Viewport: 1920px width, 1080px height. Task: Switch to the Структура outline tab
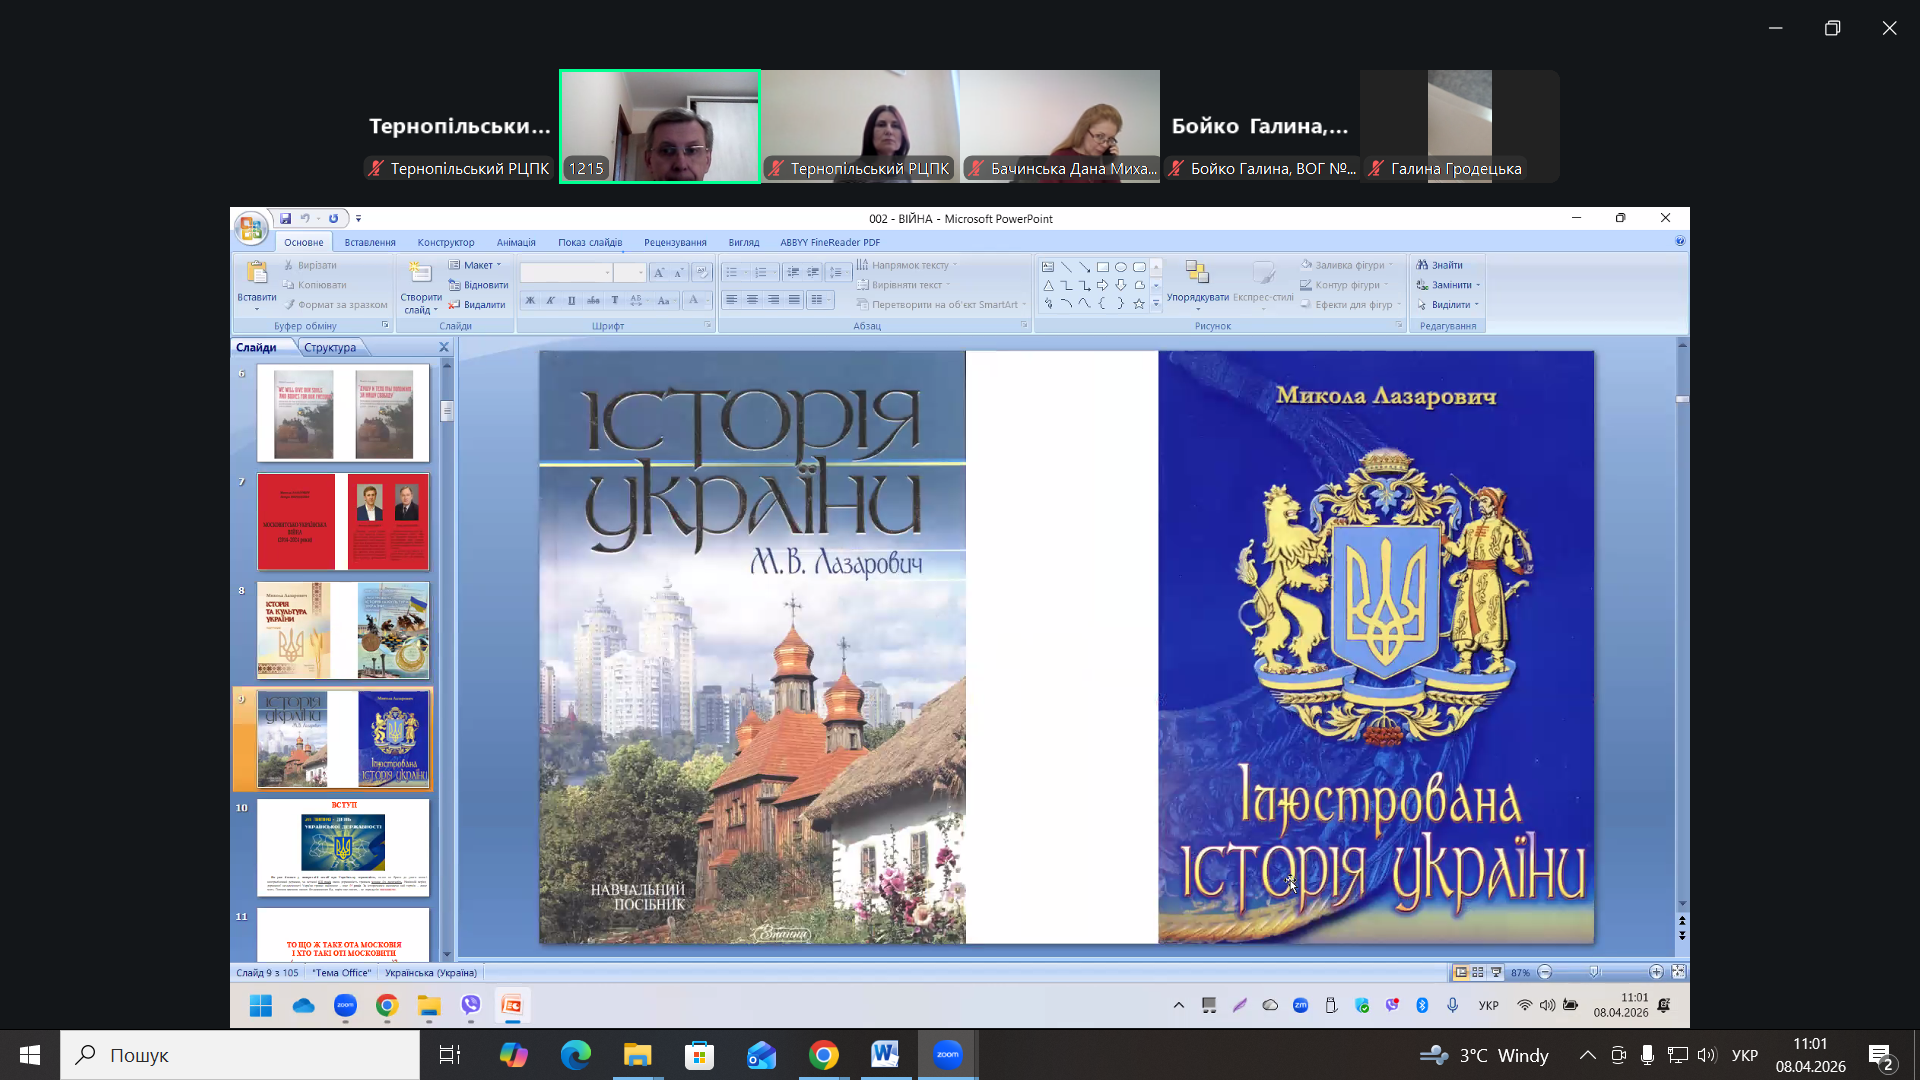point(330,347)
